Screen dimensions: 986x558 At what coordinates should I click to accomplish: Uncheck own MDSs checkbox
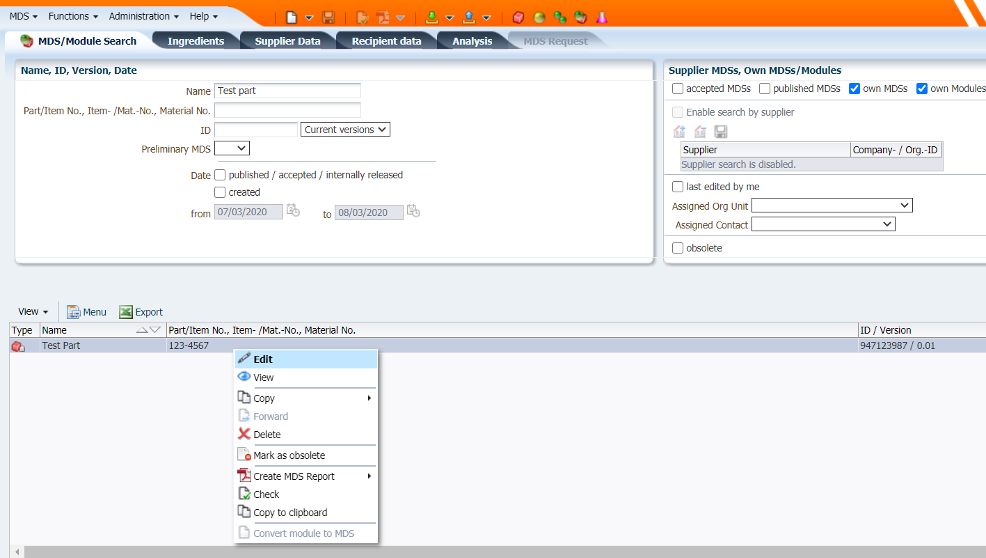(854, 89)
